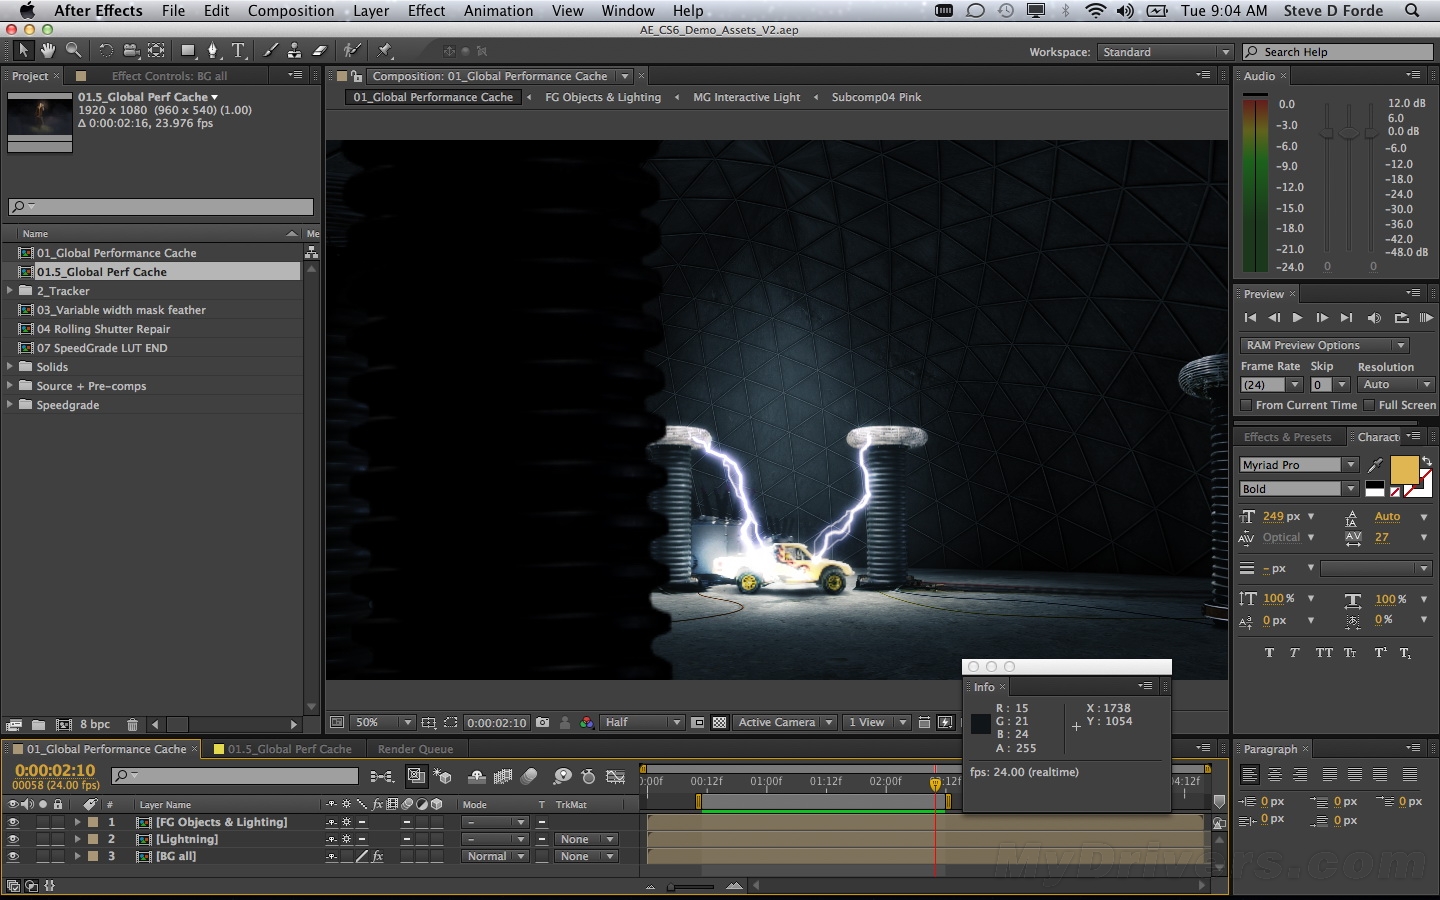Image resolution: width=1440 pixels, height=900 pixels.
Task: Open the Composition menu
Action: coord(291,11)
